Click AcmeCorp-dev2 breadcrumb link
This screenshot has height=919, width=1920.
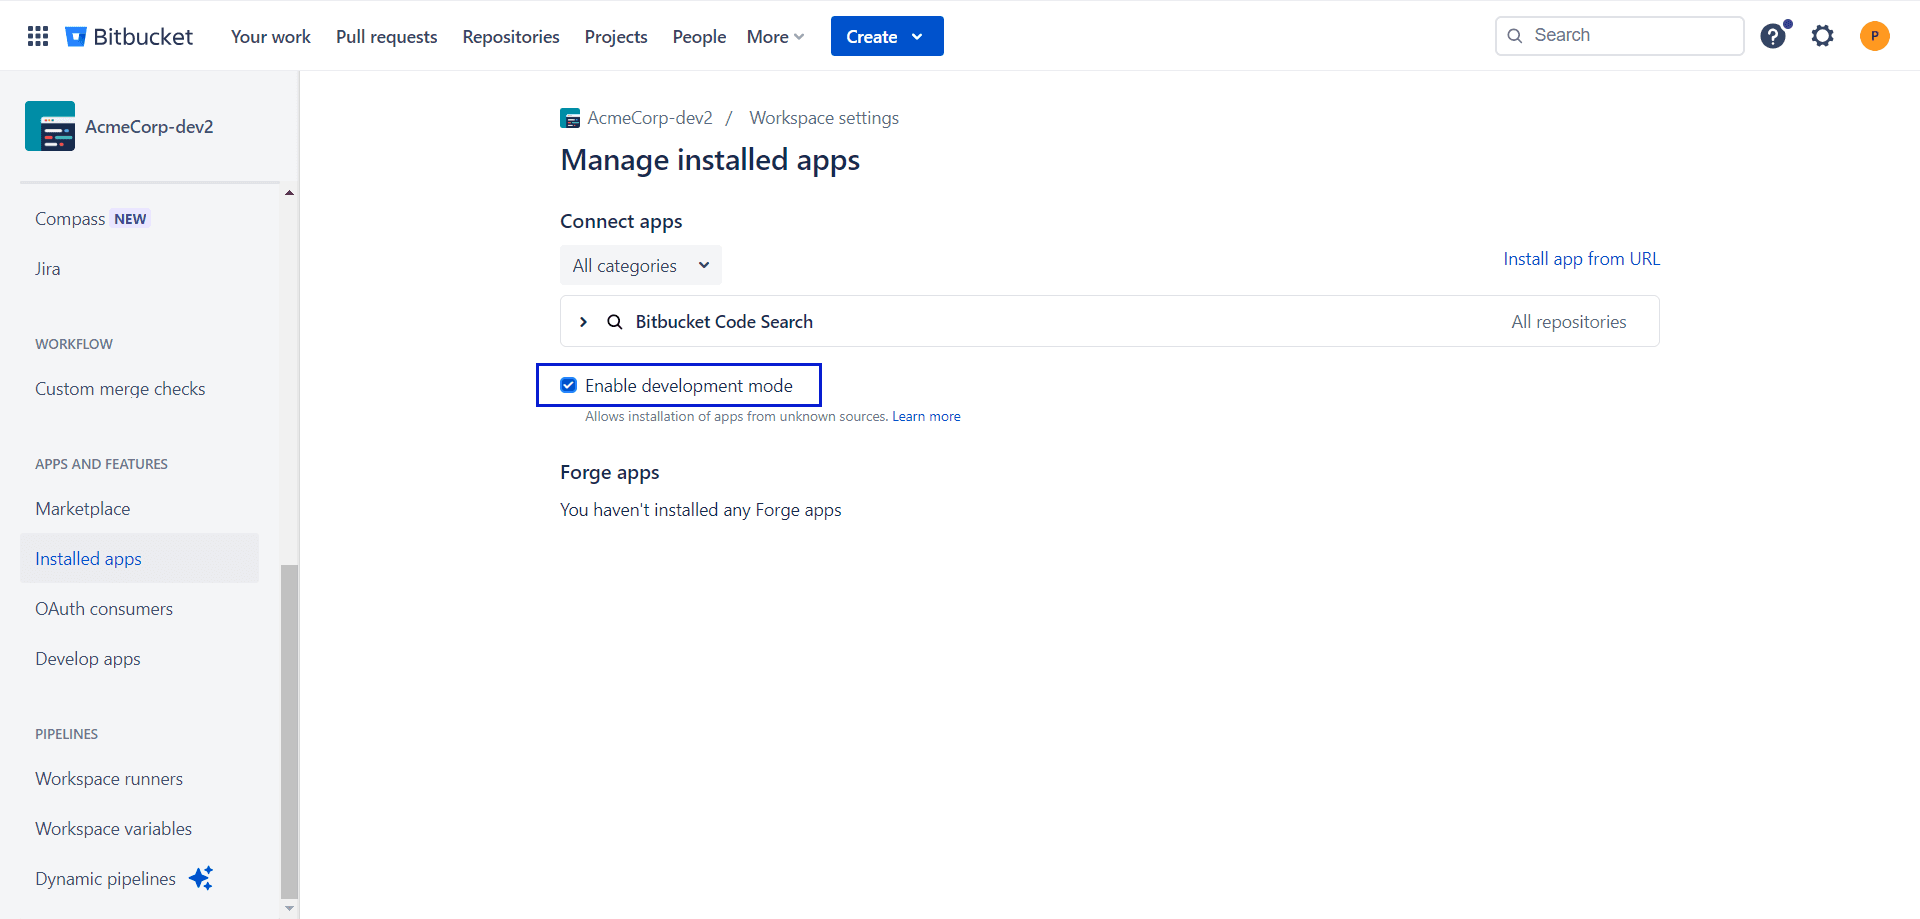coord(650,118)
